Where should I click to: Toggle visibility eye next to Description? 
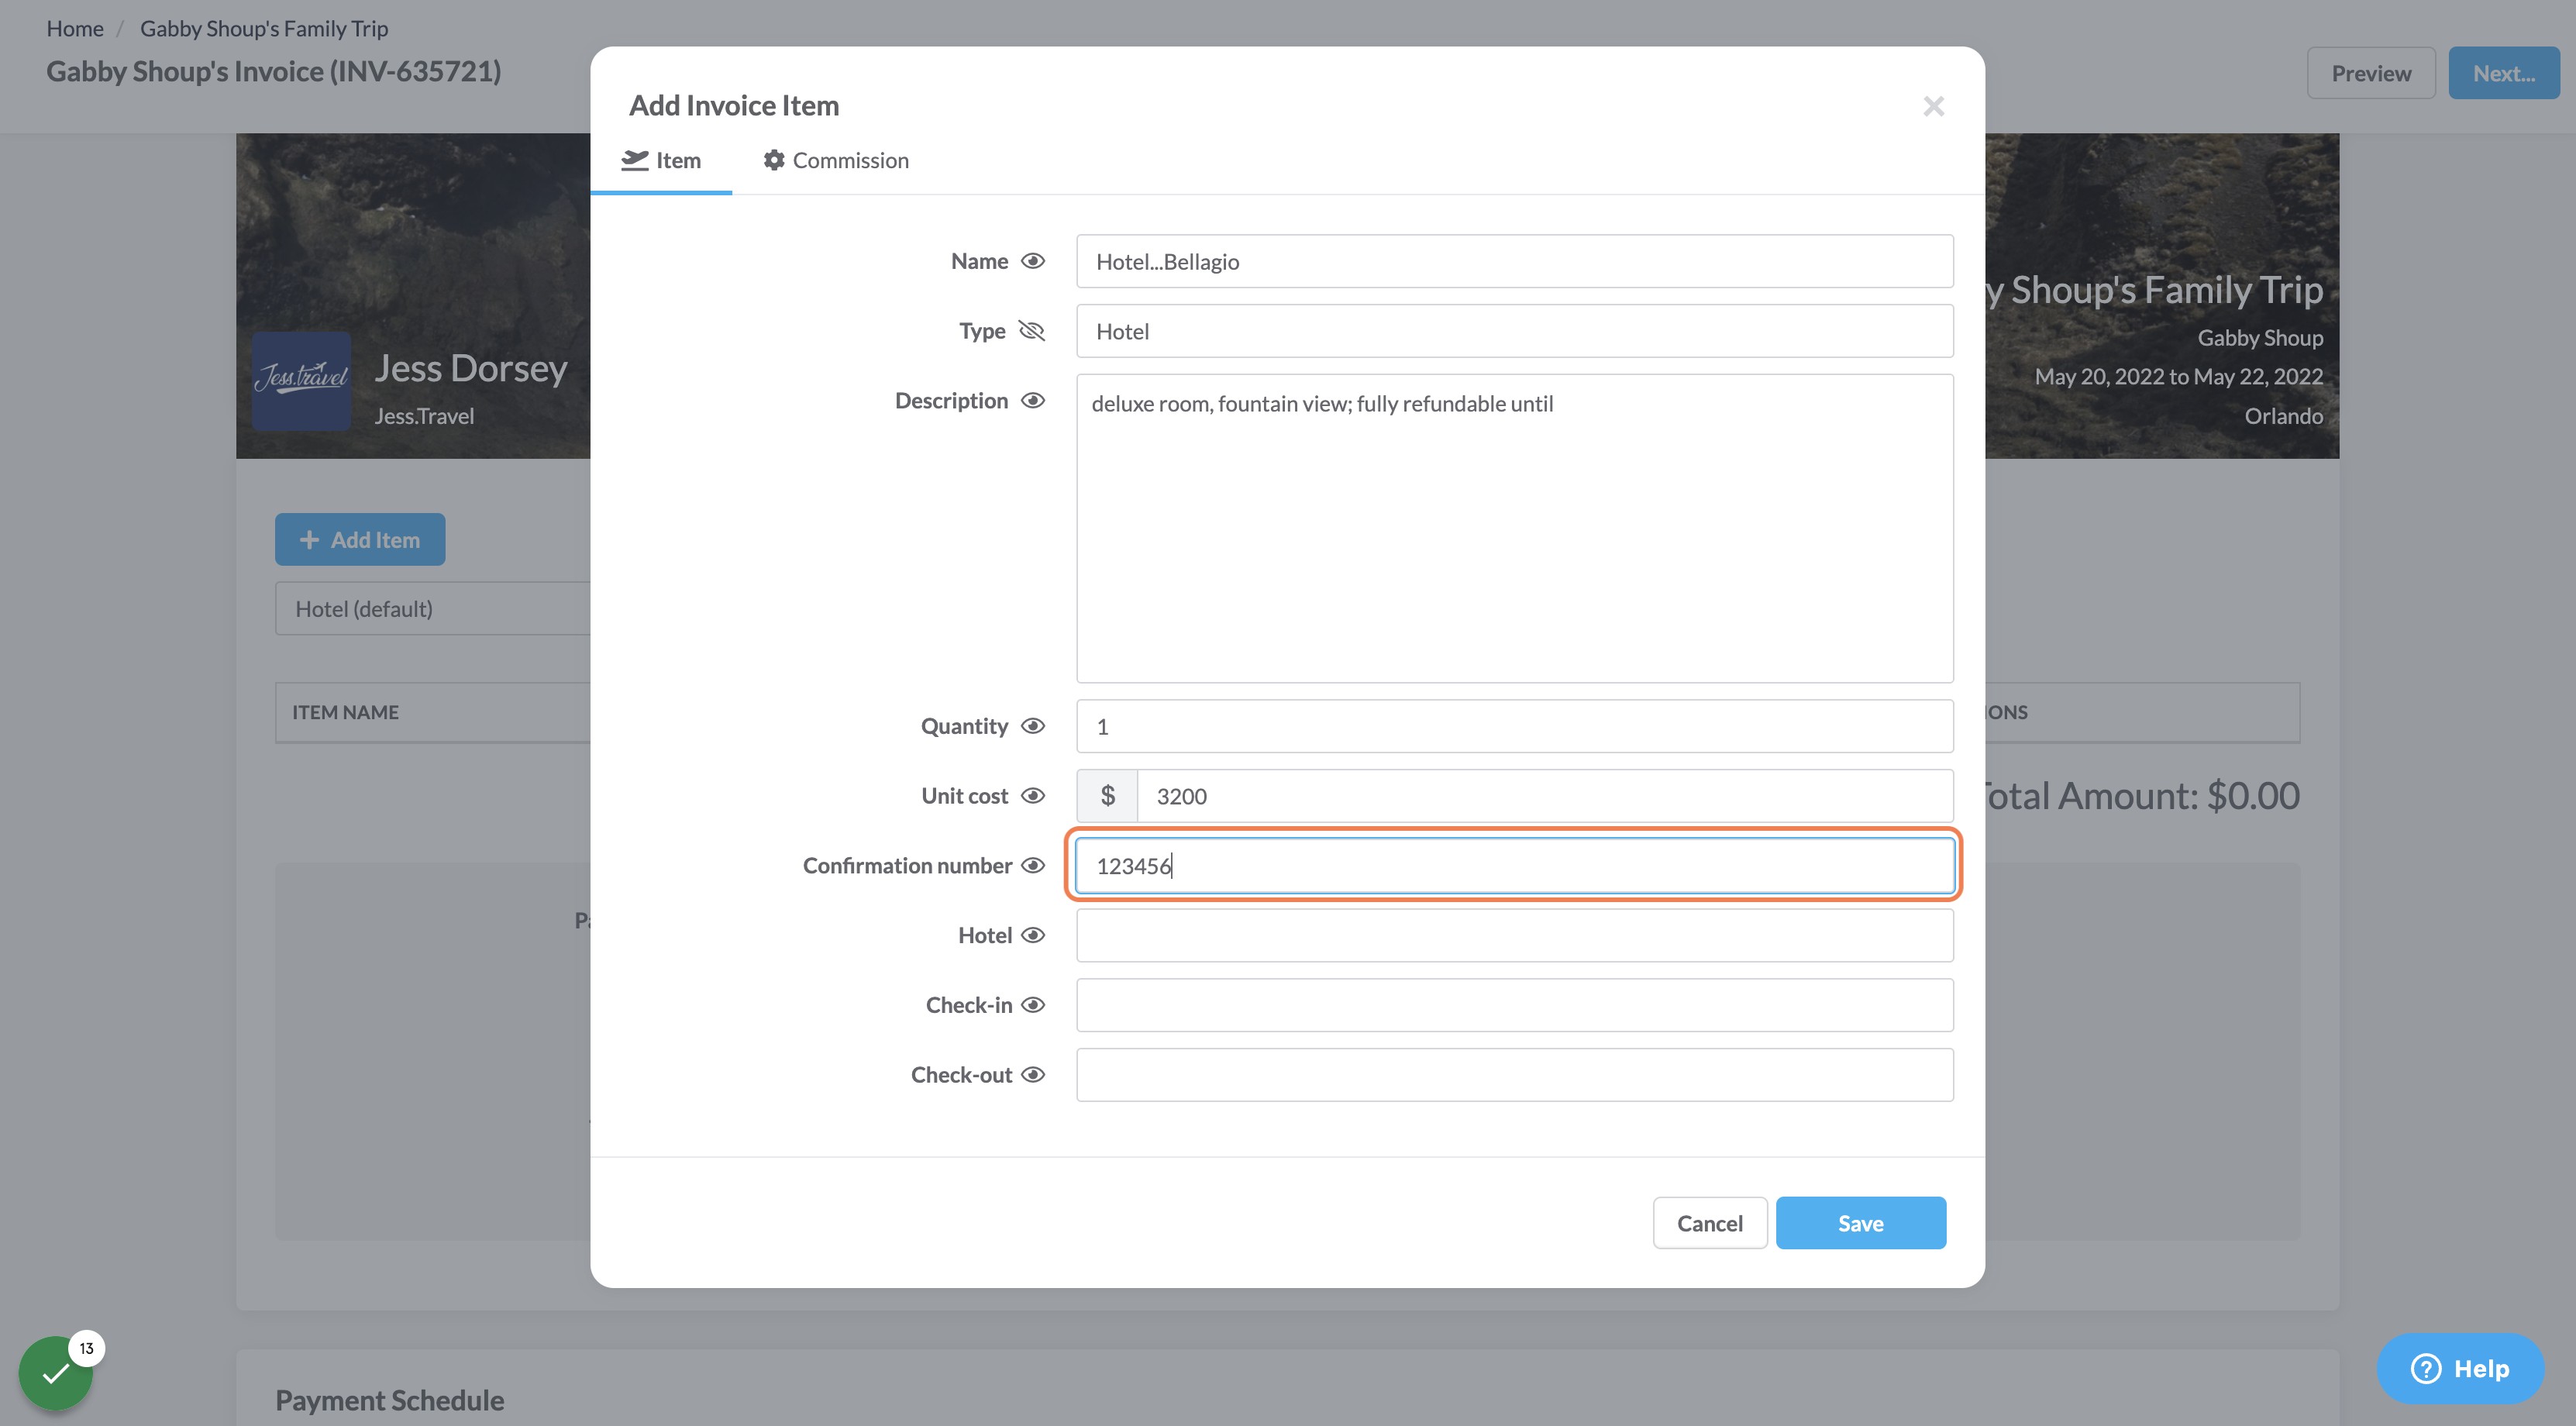[x=1032, y=401]
